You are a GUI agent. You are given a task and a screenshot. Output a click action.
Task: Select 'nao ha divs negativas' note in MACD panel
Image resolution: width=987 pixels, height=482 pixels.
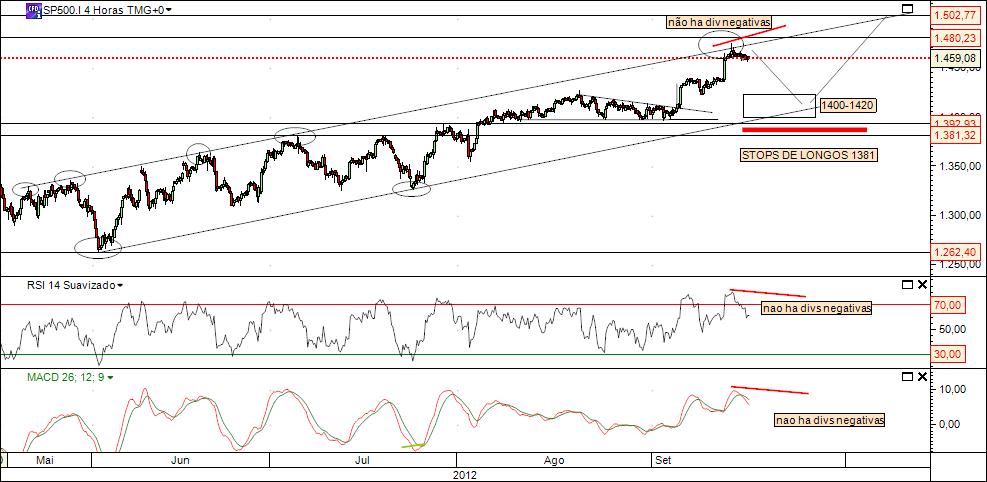pyautogui.click(x=829, y=420)
